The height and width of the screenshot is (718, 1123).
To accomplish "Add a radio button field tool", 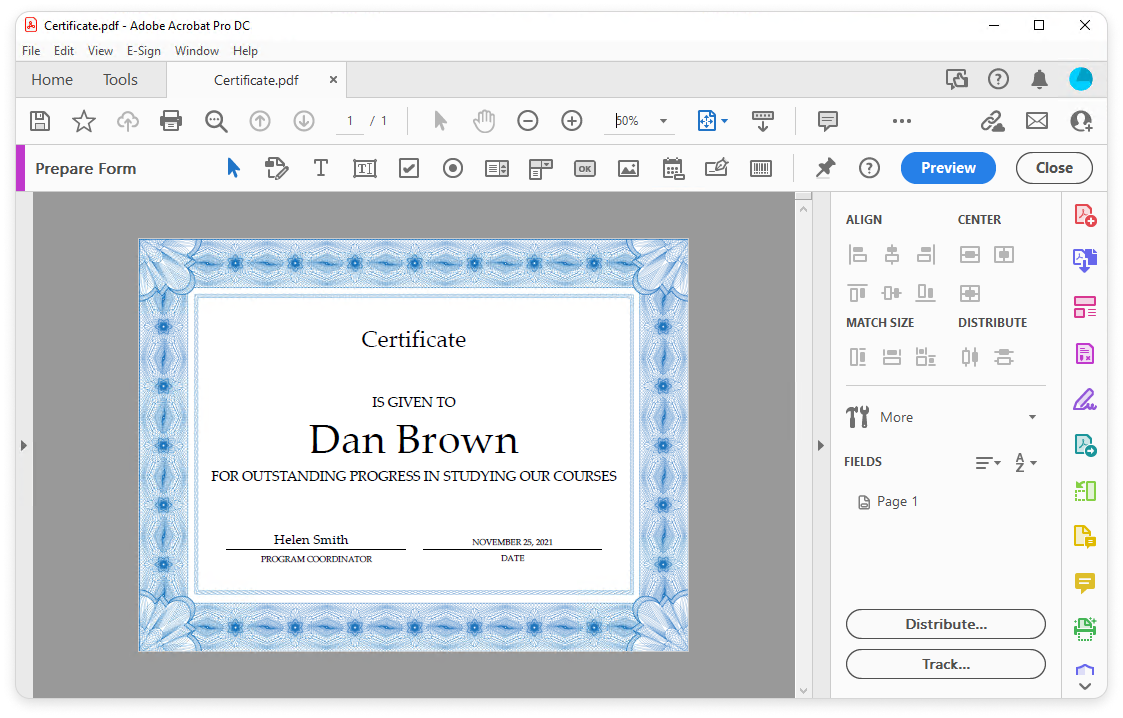I will [453, 168].
